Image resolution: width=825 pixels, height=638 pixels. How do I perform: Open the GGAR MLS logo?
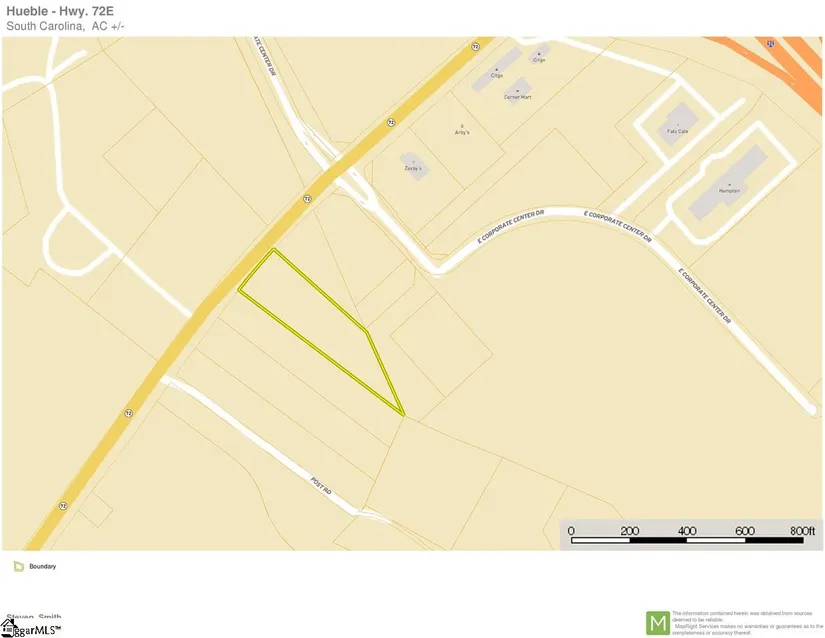point(31,628)
